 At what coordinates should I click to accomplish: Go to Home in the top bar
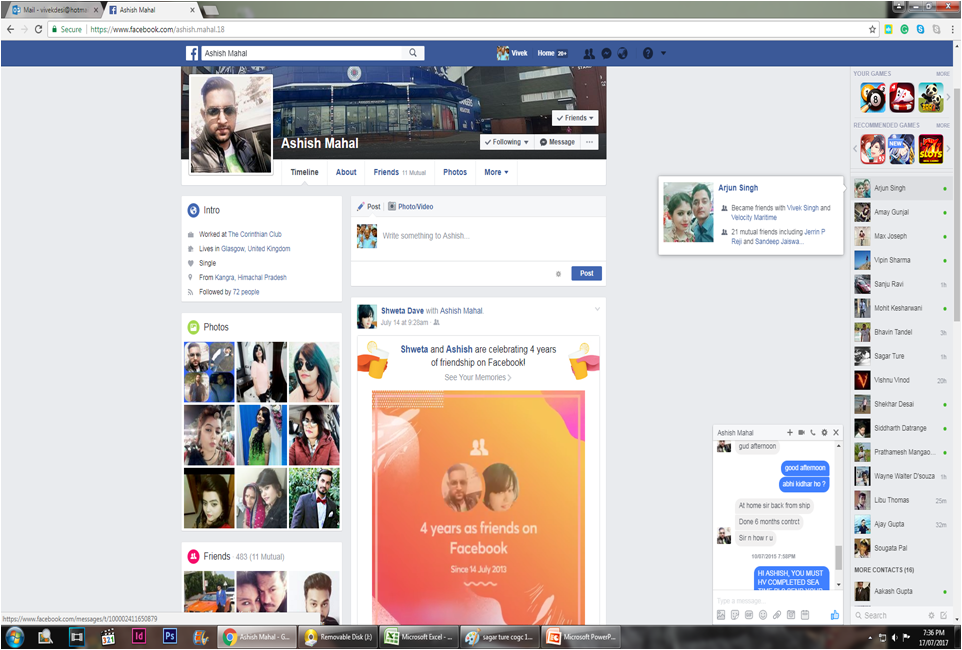[x=546, y=53]
